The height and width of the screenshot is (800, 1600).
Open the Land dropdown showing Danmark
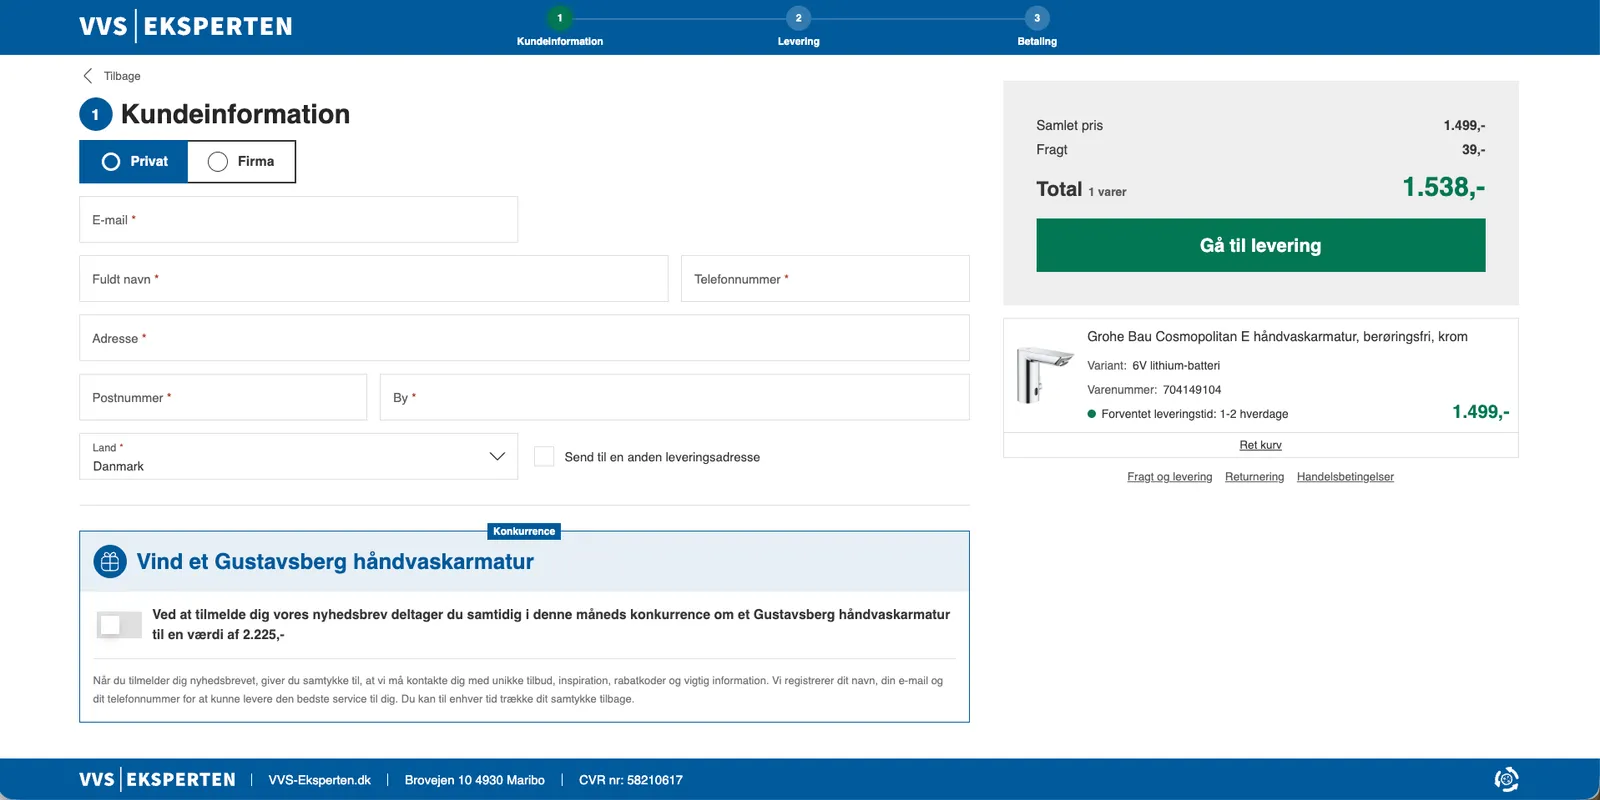[298, 456]
